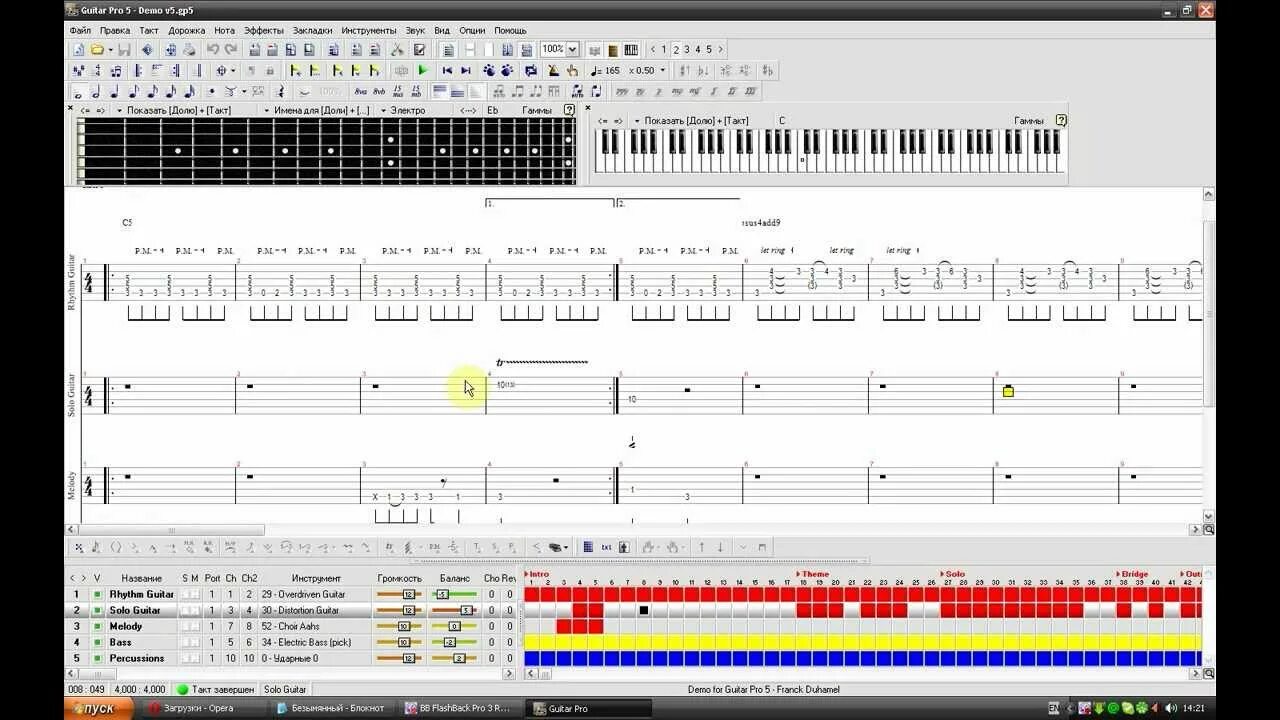Open fretboard panel help question icon
The height and width of the screenshot is (720, 1280).
[x=569, y=110]
